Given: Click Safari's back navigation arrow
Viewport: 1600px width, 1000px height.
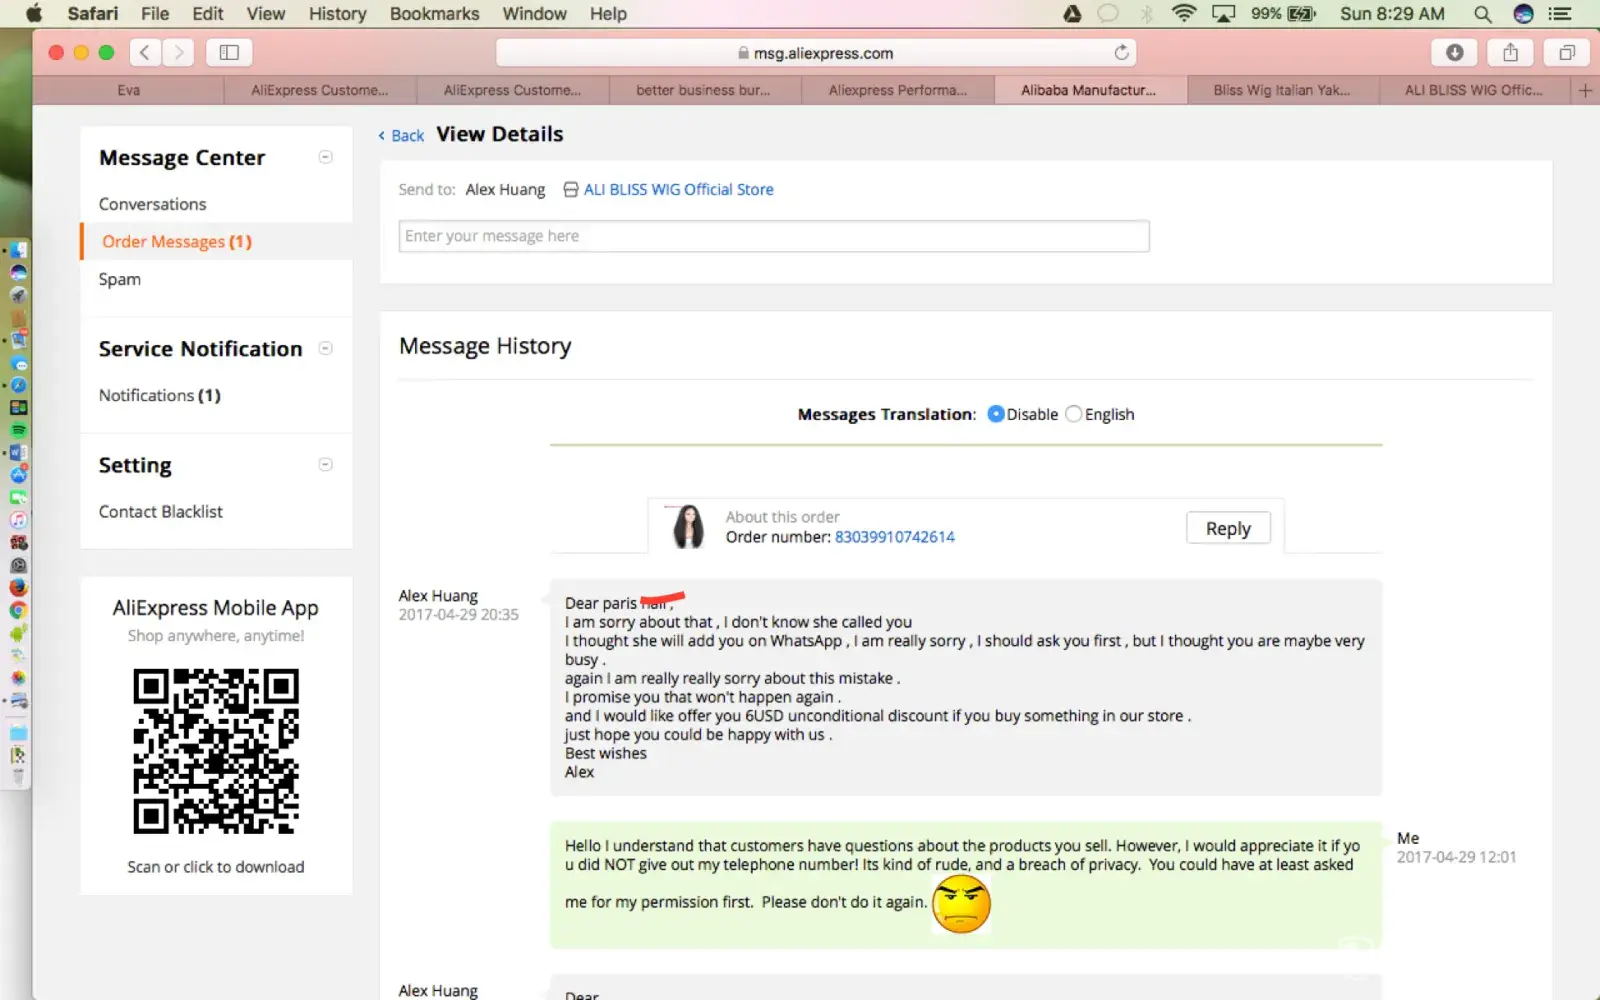Looking at the screenshot, I should [x=145, y=53].
